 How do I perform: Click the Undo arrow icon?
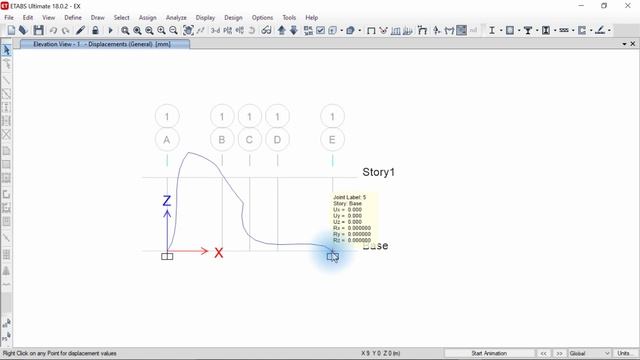coord(53,31)
